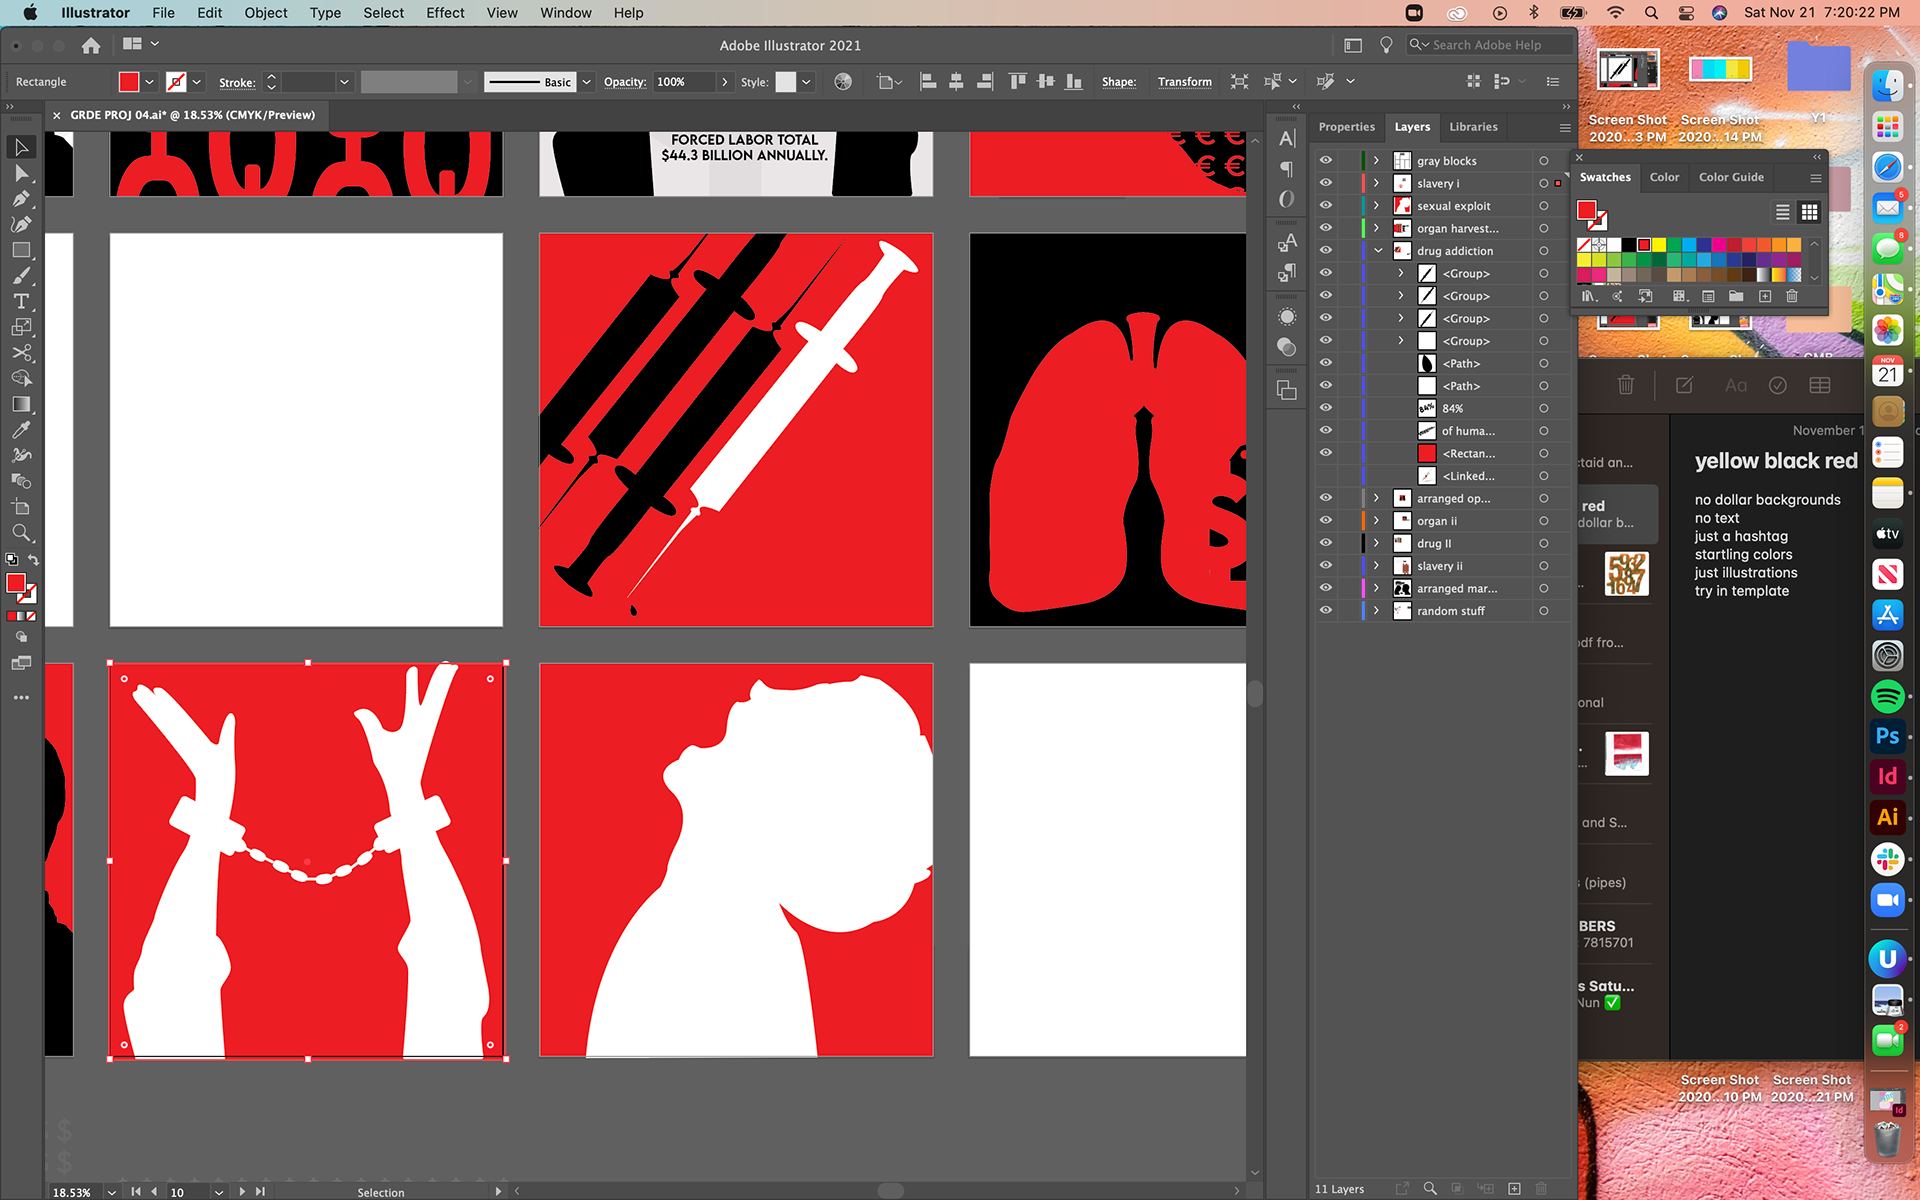Hide the random stuff layer
Viewport: 1920px width, 1200px height.
click(x=1325, y=610)
